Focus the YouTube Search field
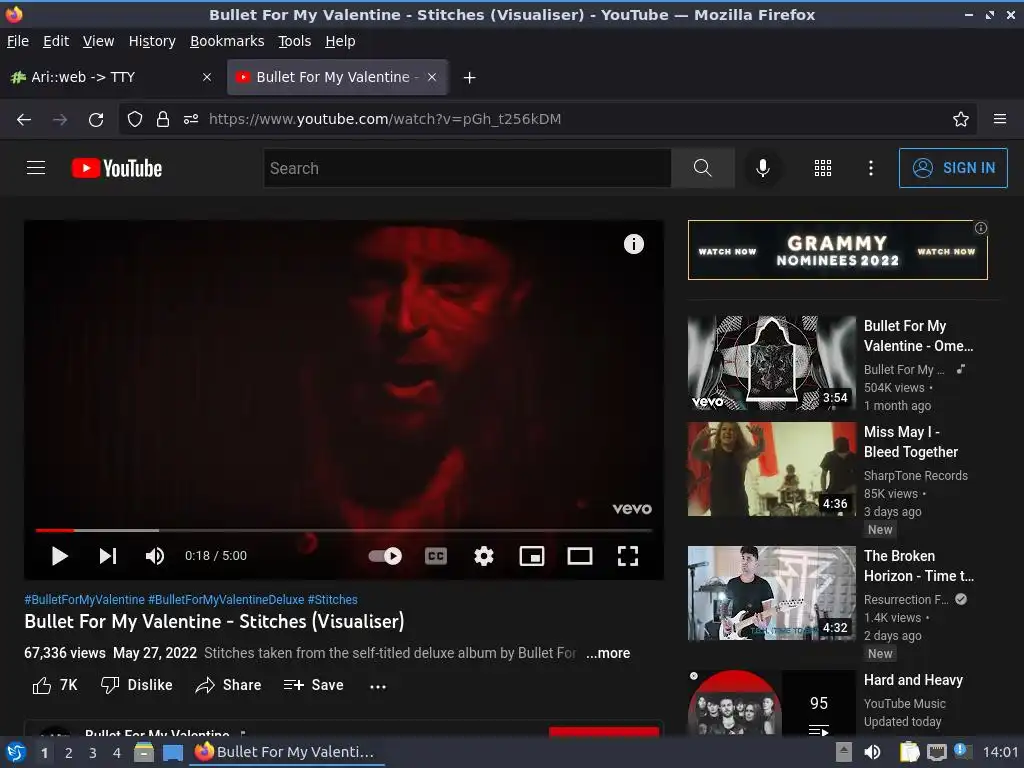The height and width of the screenshot is (768, 1024). pyautogui.click(x=467, y=168)
